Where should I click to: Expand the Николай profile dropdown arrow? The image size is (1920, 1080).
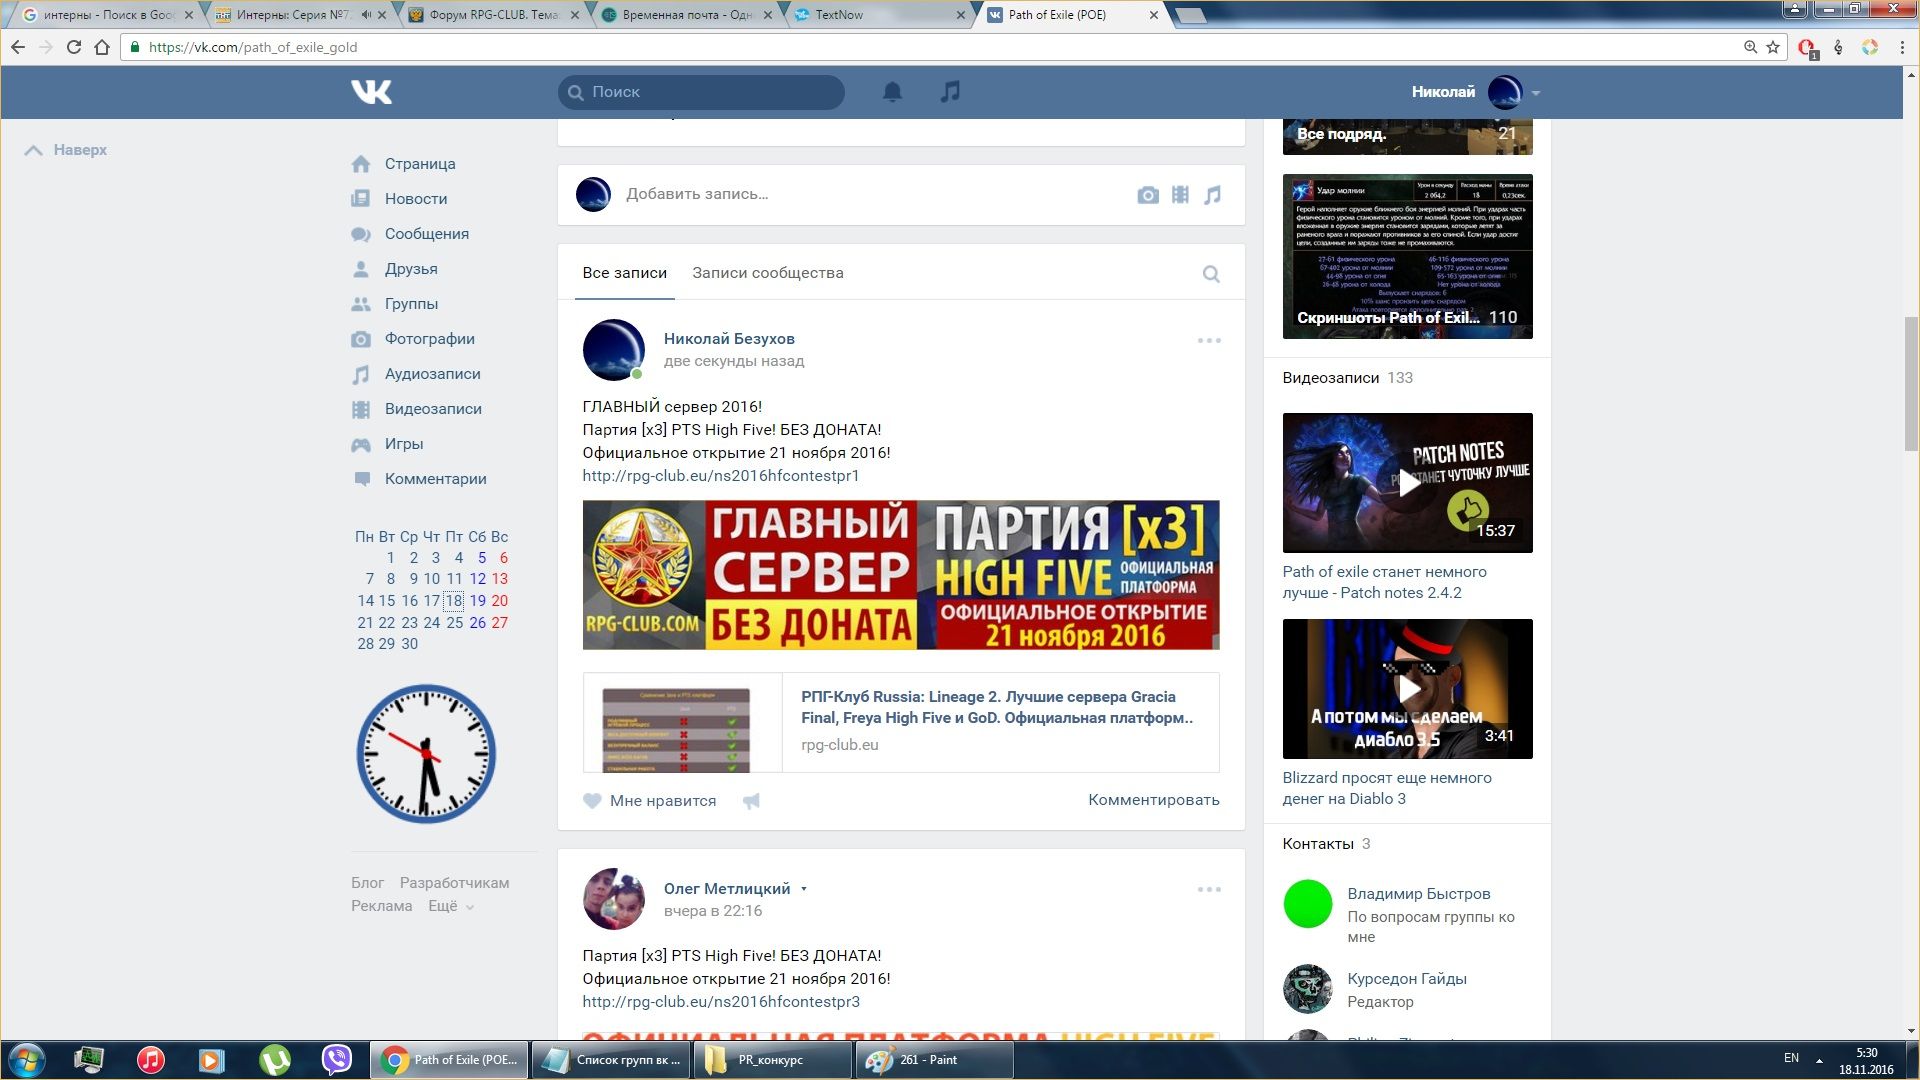pos(1536,93)
